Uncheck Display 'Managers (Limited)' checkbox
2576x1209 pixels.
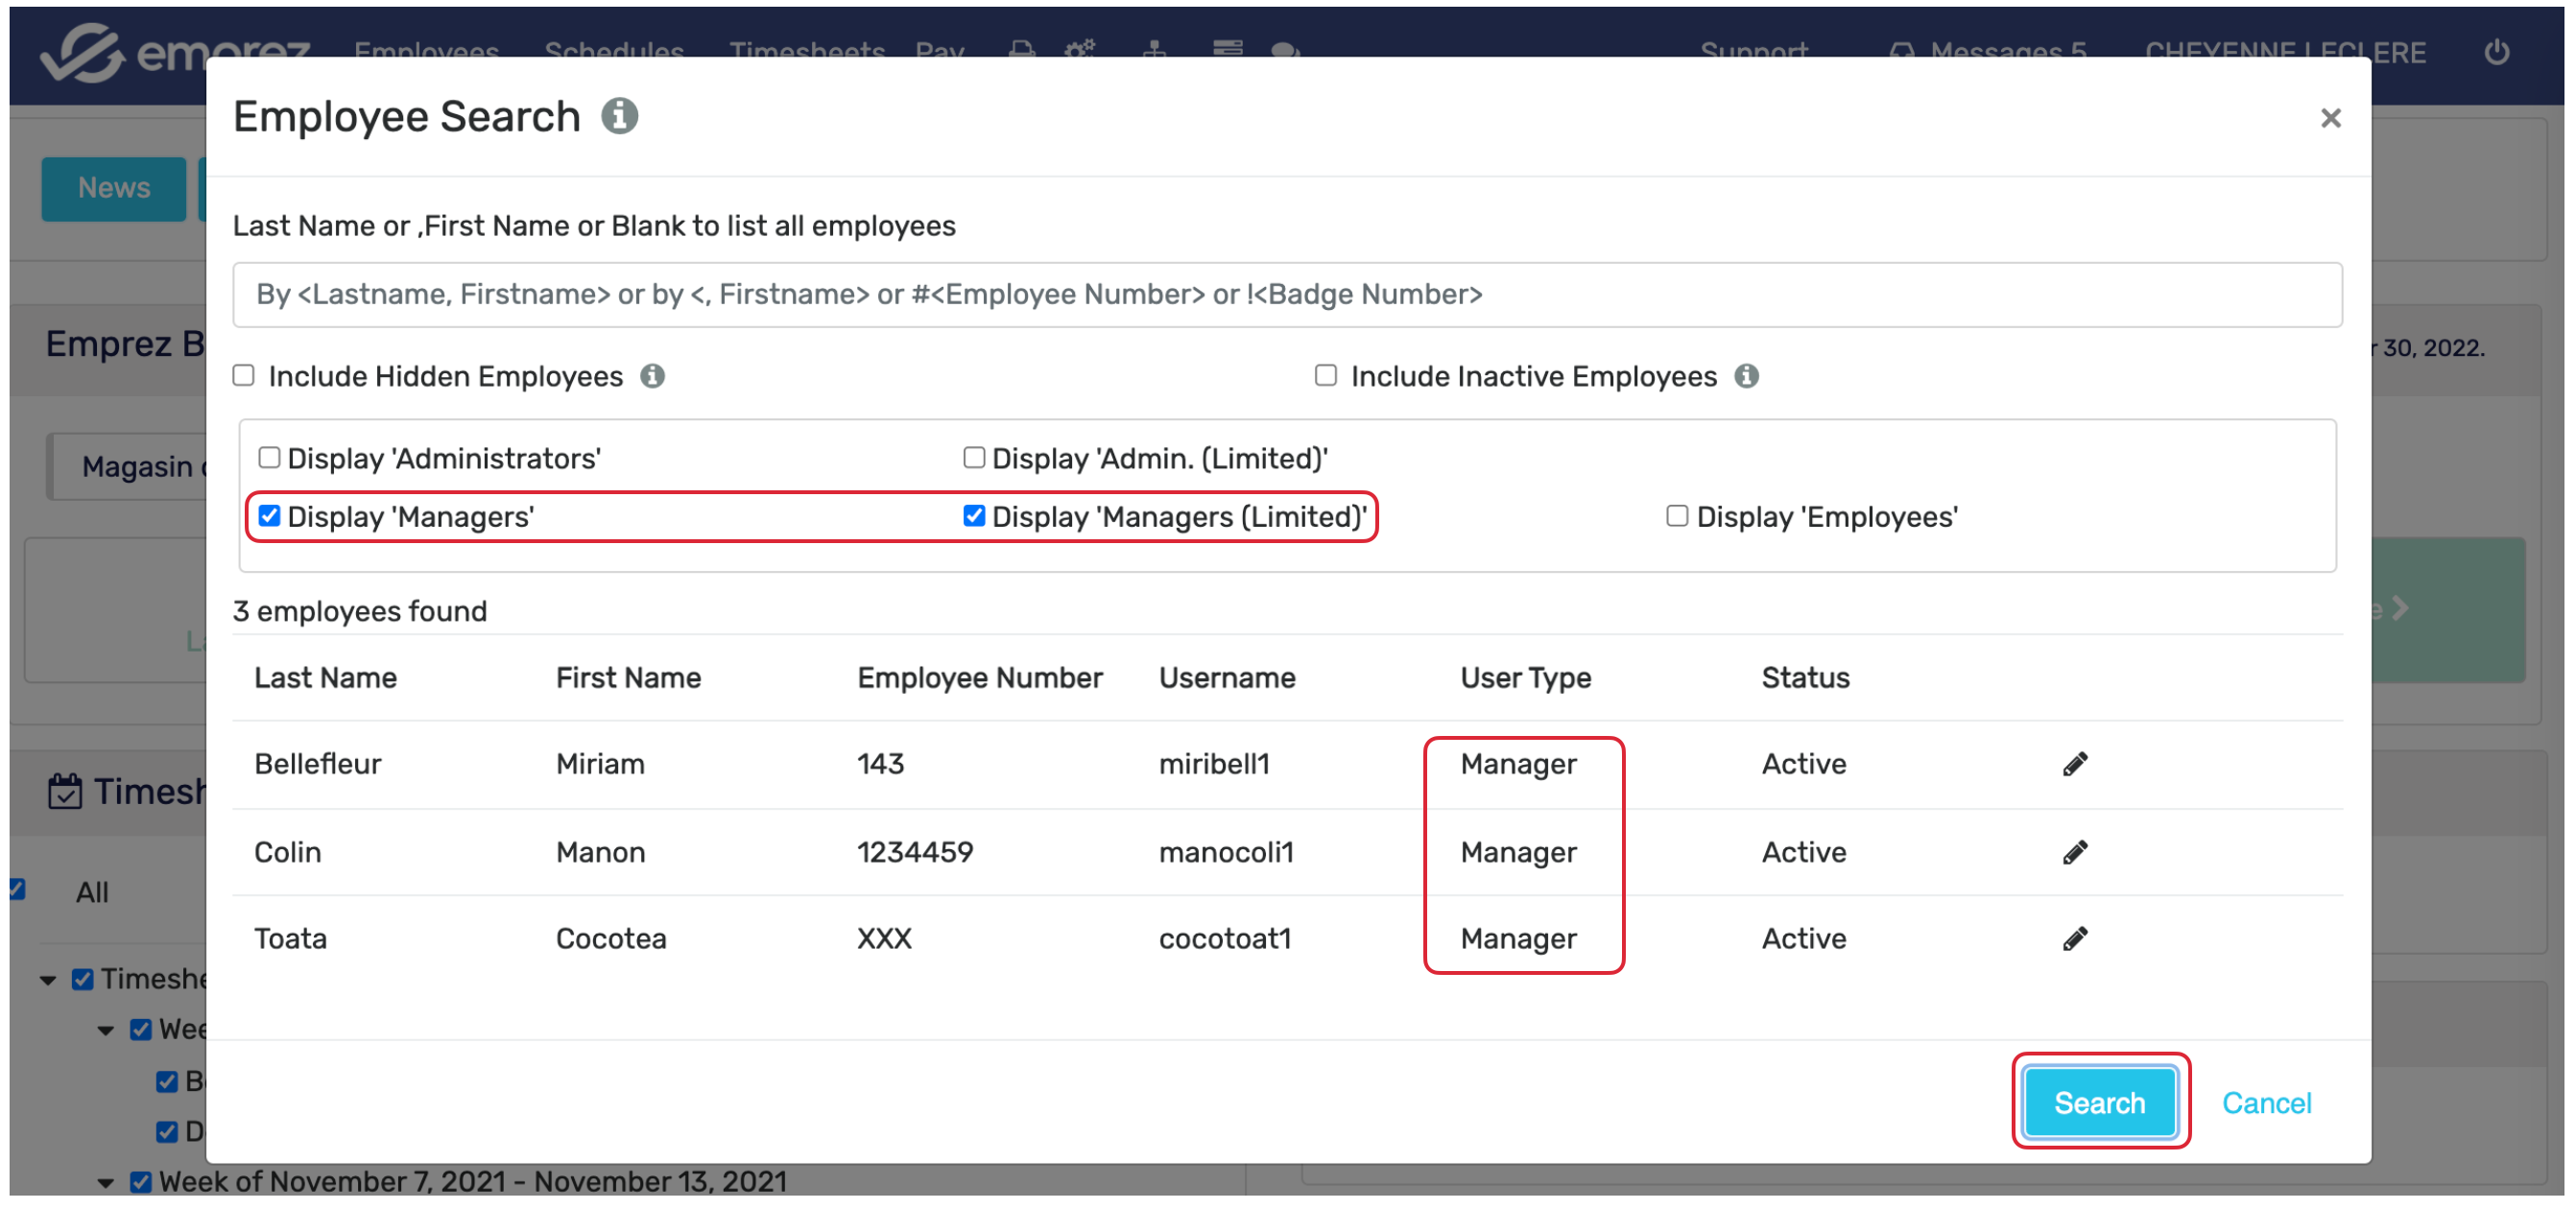point(973,516)
